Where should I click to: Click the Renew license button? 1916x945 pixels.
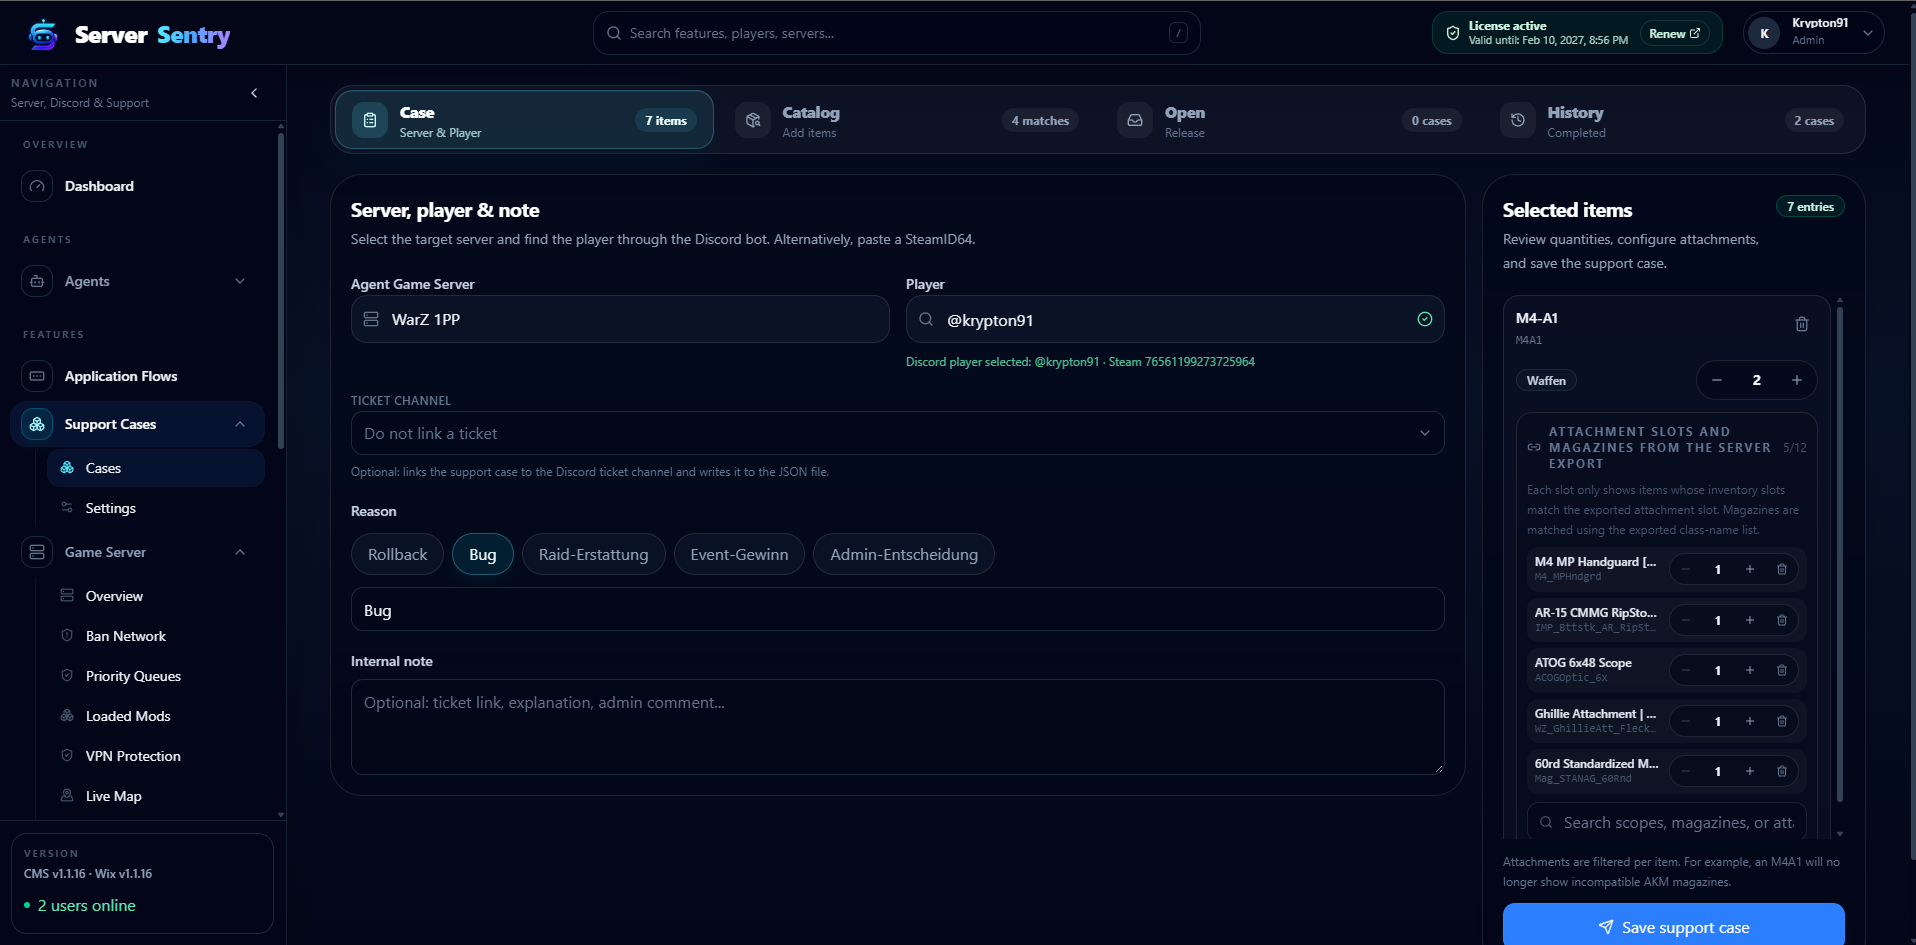point(1674,34)
